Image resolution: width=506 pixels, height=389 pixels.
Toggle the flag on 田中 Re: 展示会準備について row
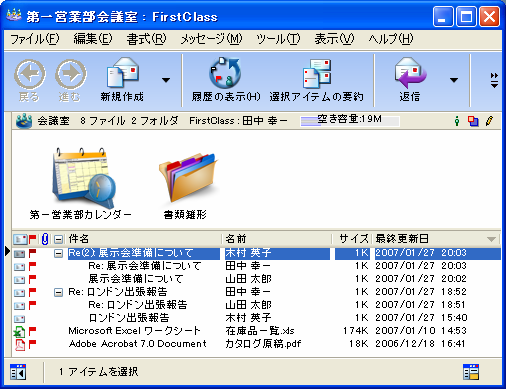click(x=32, y=266)
